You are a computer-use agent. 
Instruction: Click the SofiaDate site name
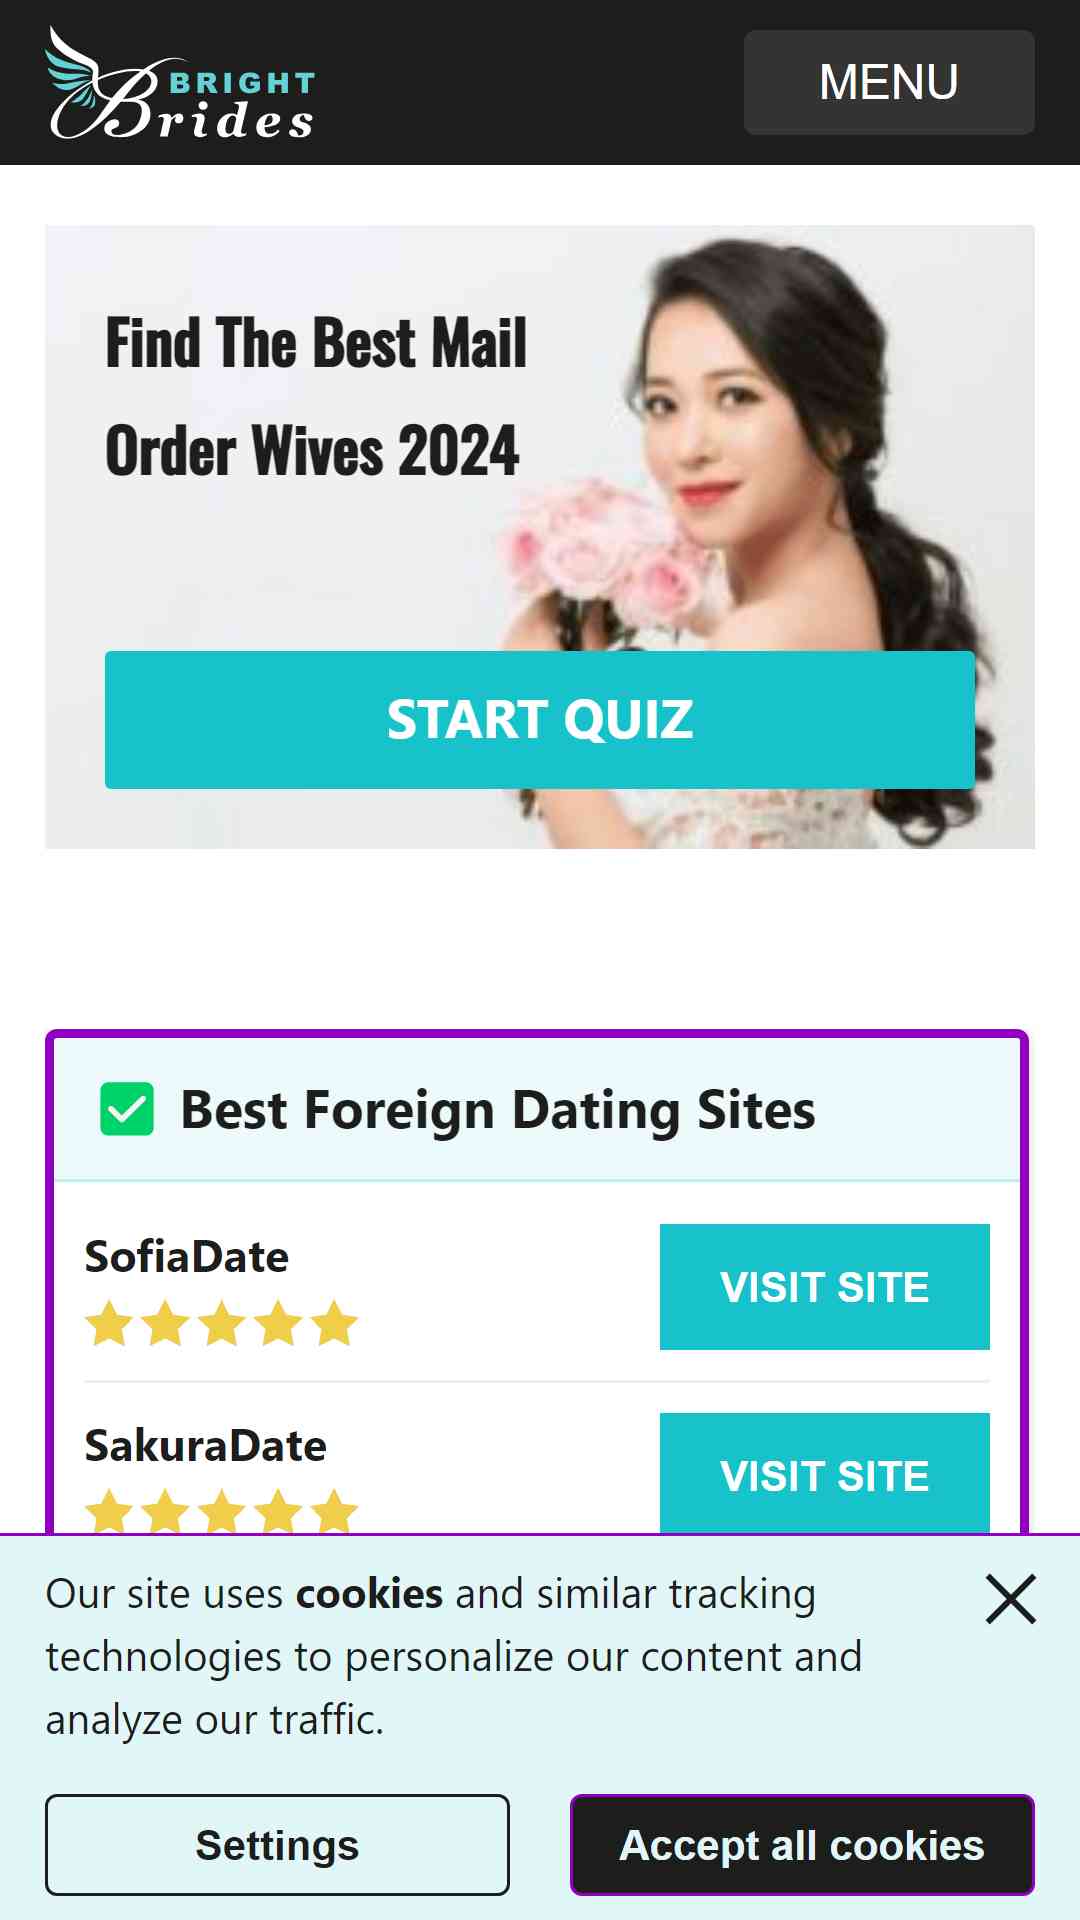point(187,1256)
